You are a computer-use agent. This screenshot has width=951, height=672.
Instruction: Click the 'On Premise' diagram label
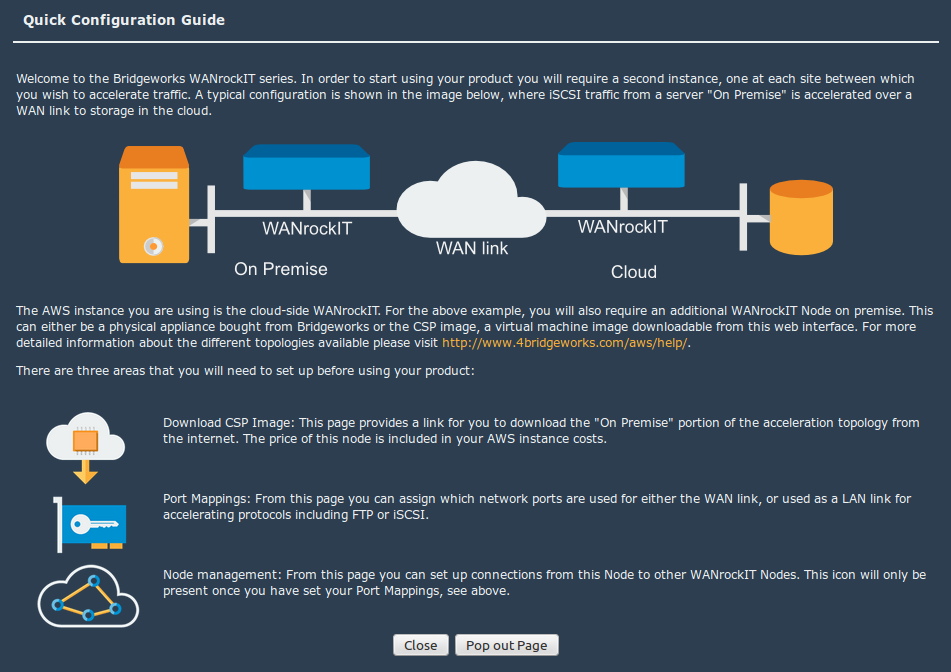pyautogui.click(x=281, y=269)
